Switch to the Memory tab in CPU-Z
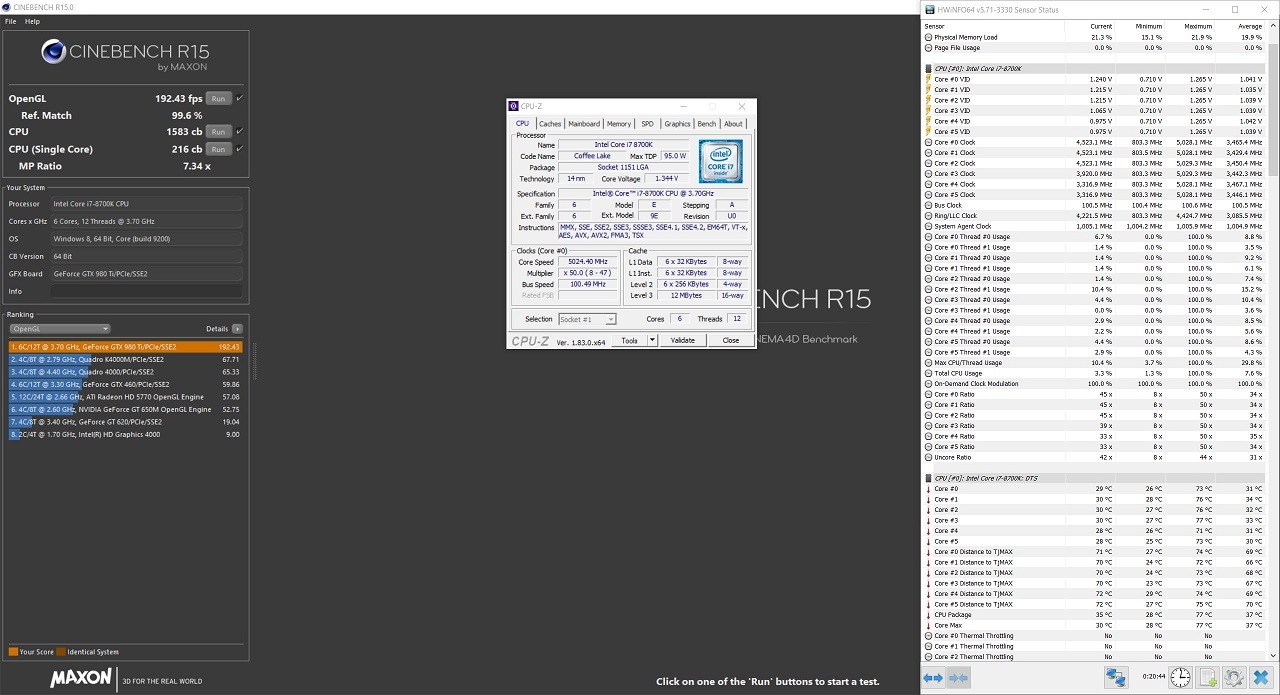 619,124
